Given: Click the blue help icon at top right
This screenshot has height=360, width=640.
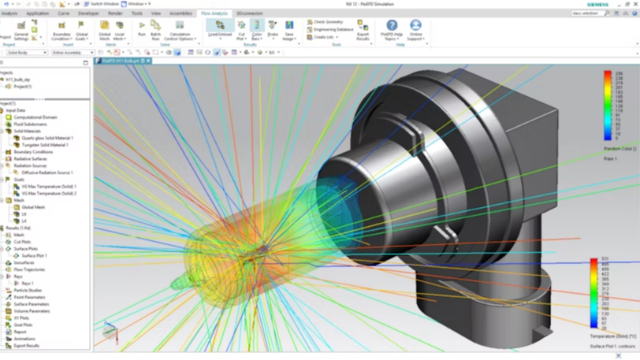Looking at the screenshot, I should click(x=635, y=13).
